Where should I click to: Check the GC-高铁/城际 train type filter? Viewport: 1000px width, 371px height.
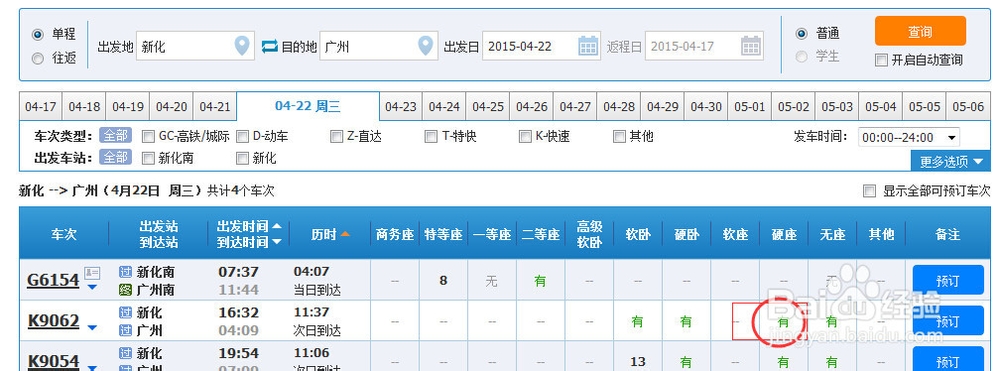(x=148, y=136)
